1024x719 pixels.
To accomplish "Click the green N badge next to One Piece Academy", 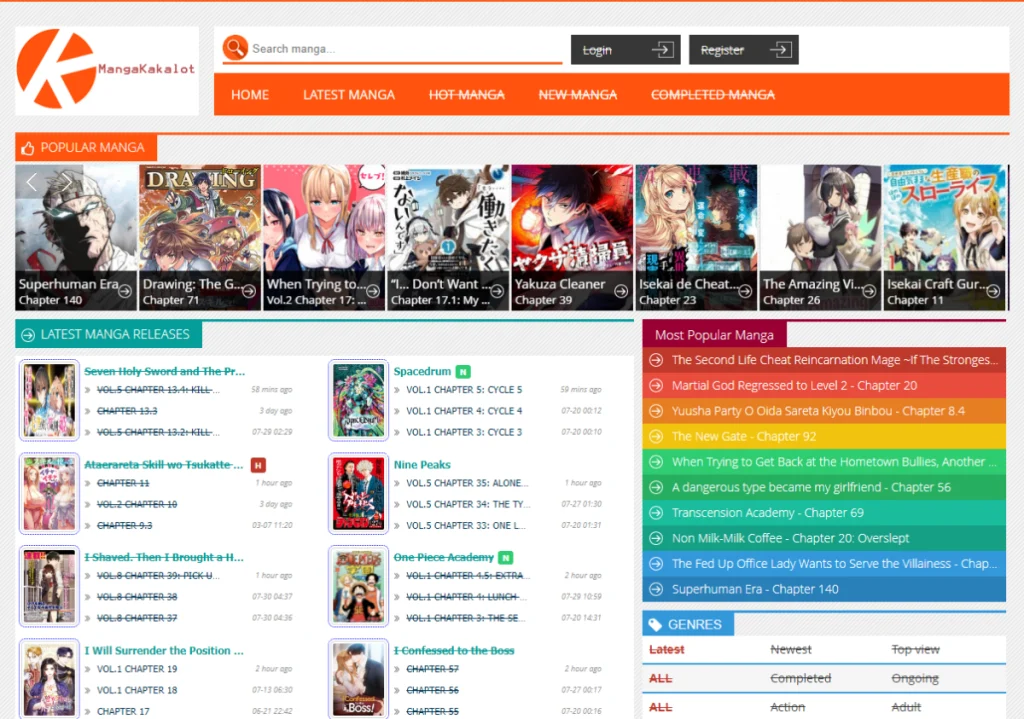I will (505, 558).
